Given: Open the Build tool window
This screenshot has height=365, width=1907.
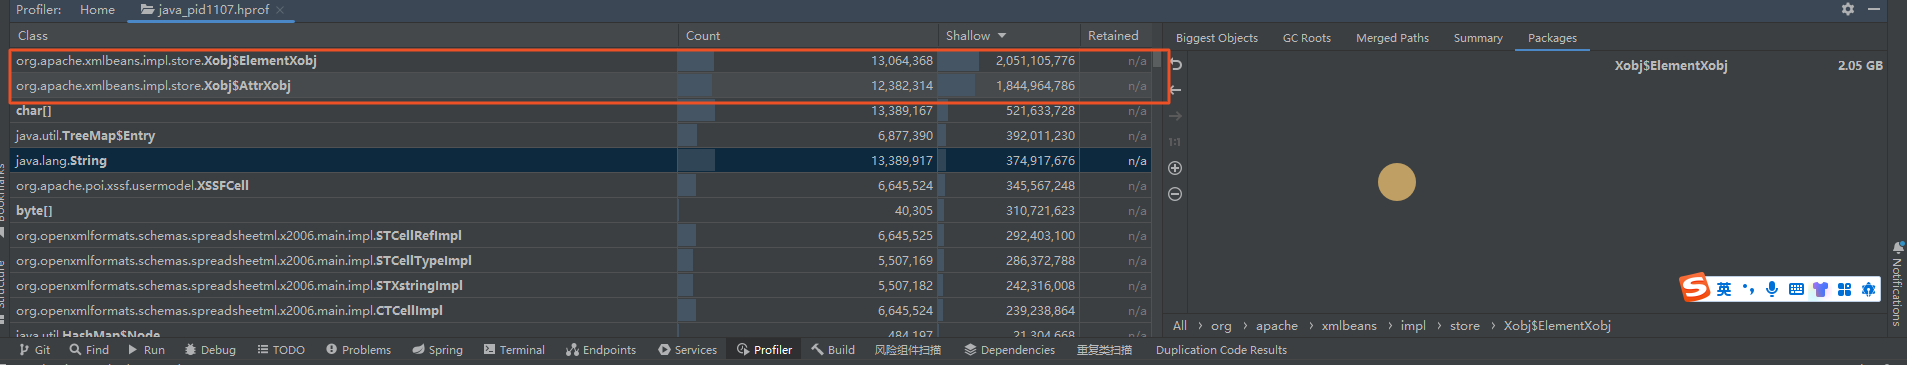Looking at the screenshot, I should click(x=833, y=350).
